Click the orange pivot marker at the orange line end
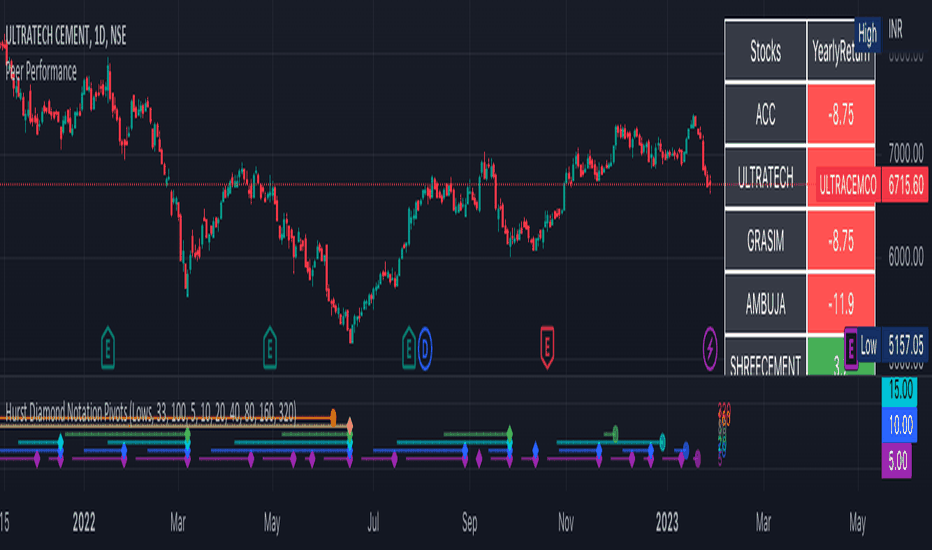The width and height of the screenshot is (932, 550). coord(333,417)
